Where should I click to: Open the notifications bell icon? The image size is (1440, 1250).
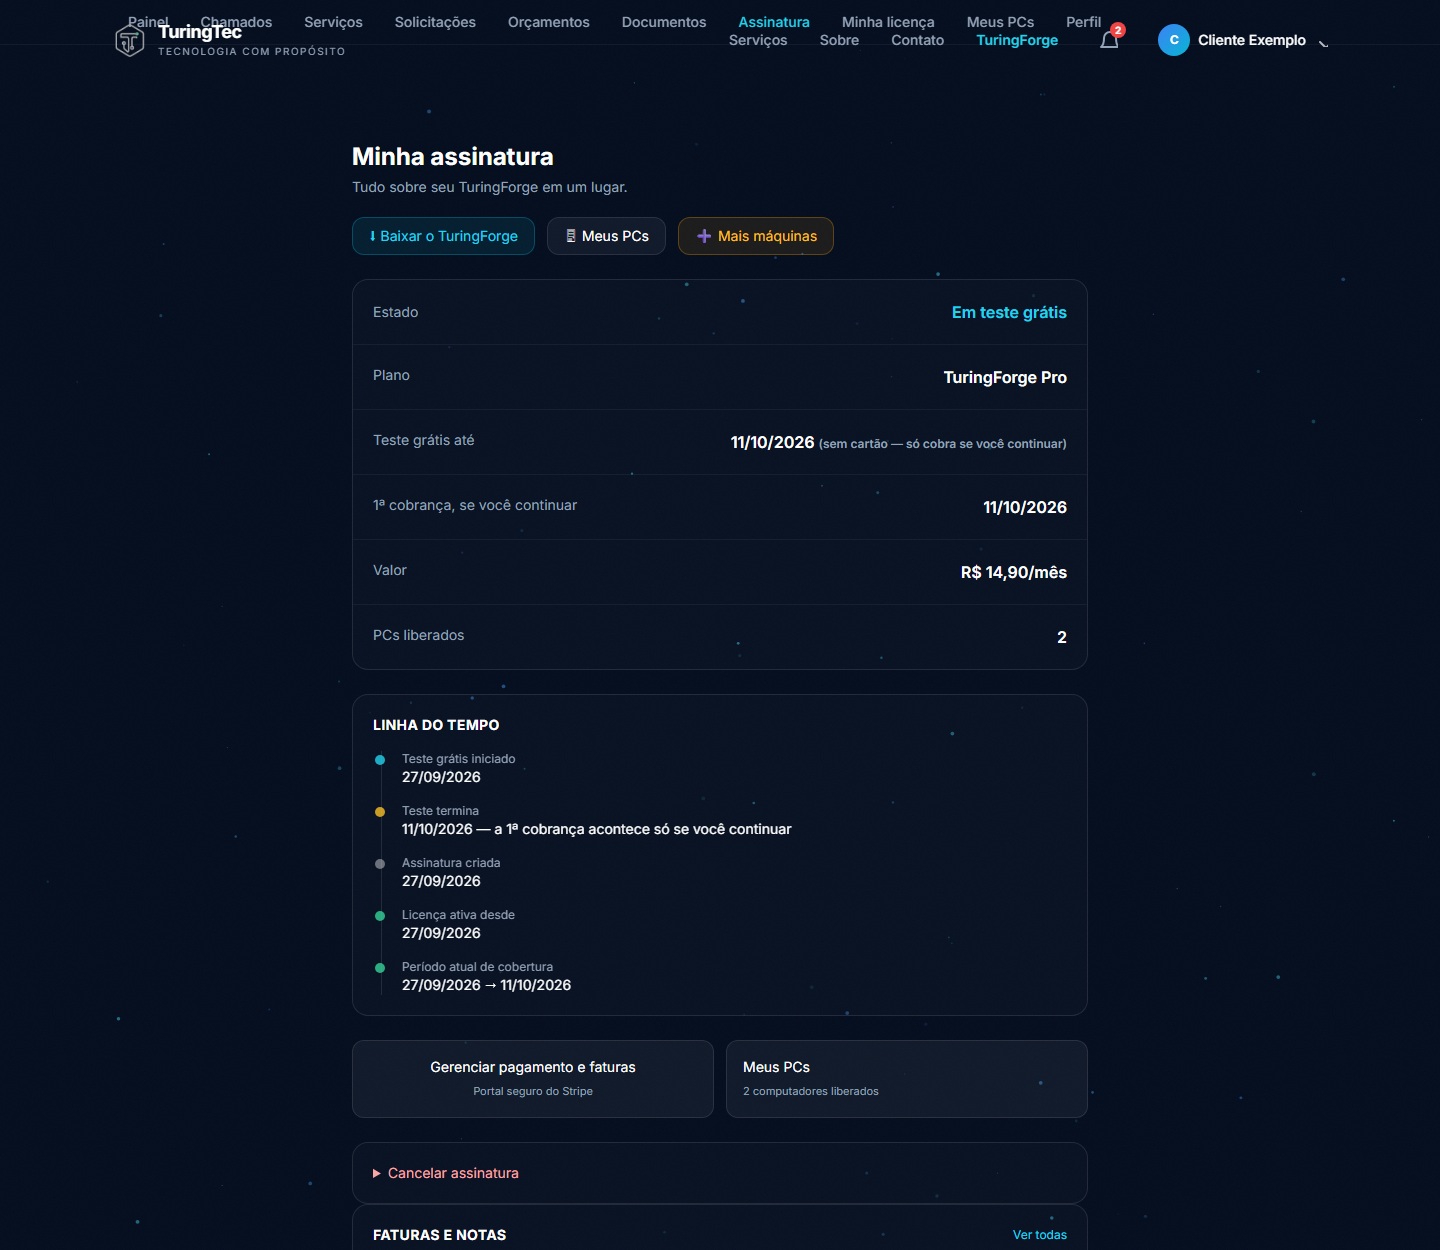1109,40
